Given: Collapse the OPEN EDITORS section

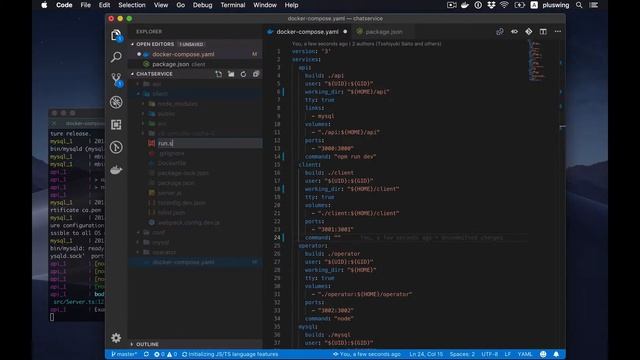Looking at the screenshot, I should (x=155, y=44).
